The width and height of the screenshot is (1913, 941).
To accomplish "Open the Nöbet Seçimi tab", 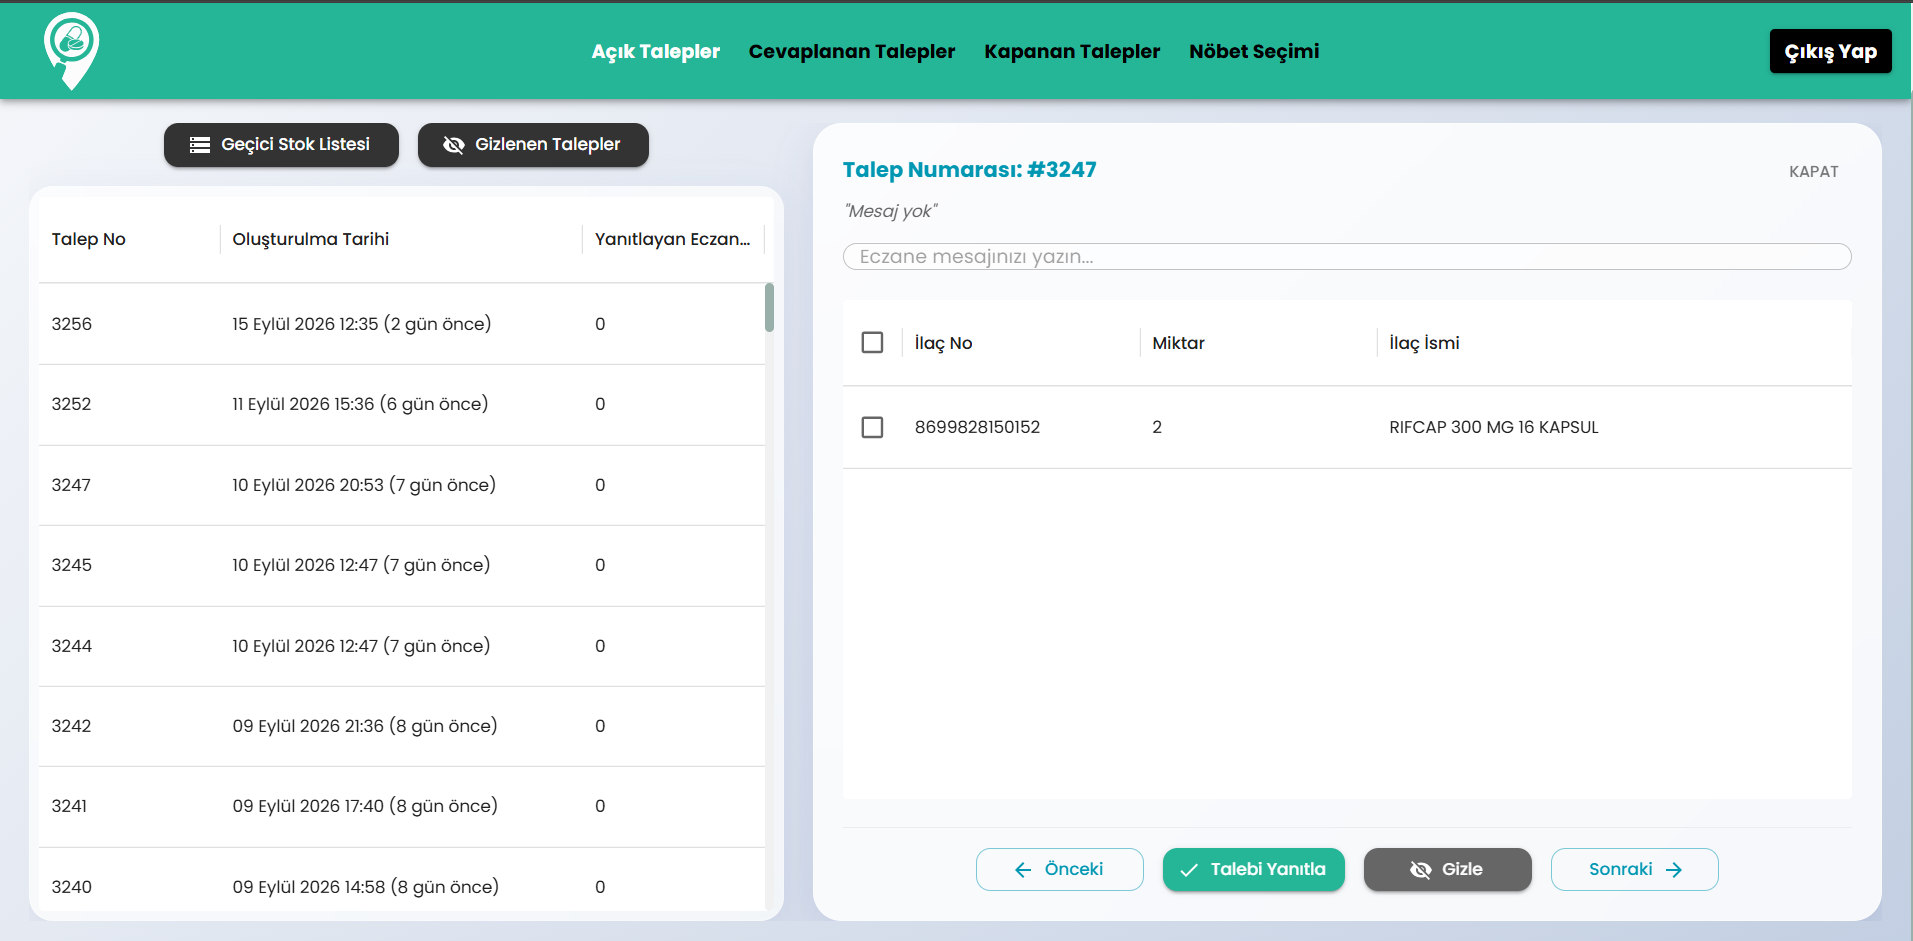I will click(x=1254, y=51).
